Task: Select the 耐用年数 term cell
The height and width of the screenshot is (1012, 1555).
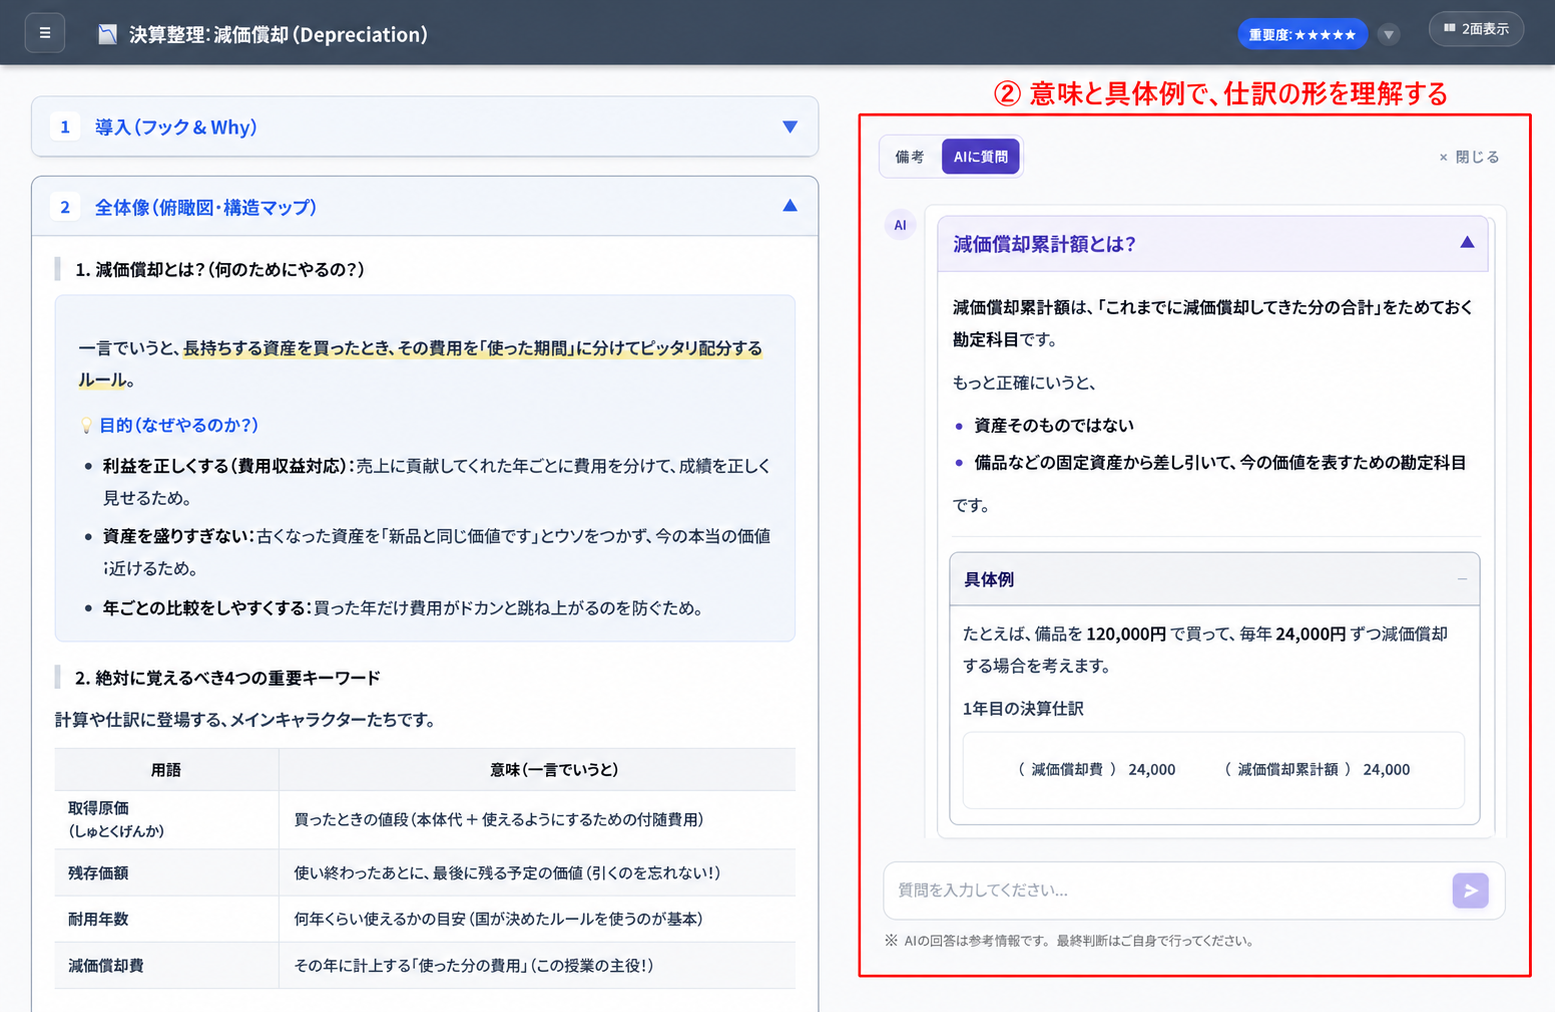Action: (x=167, y=919)
